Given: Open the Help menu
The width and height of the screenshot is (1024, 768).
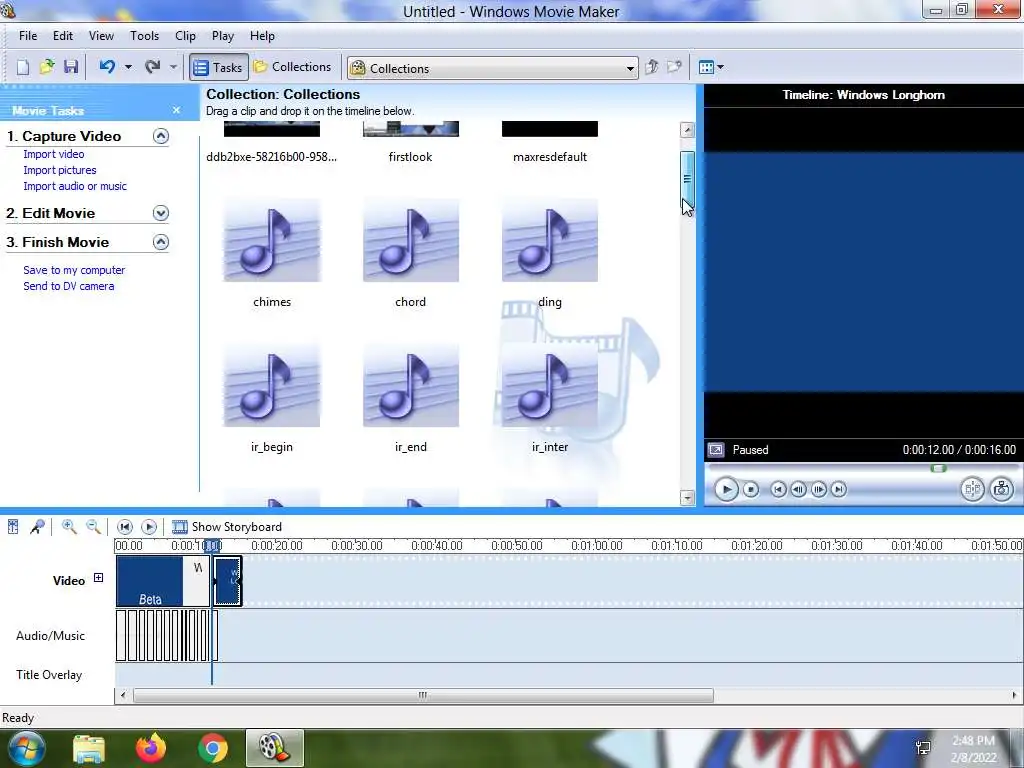Looking at the screenshot, I should (262, 36).
